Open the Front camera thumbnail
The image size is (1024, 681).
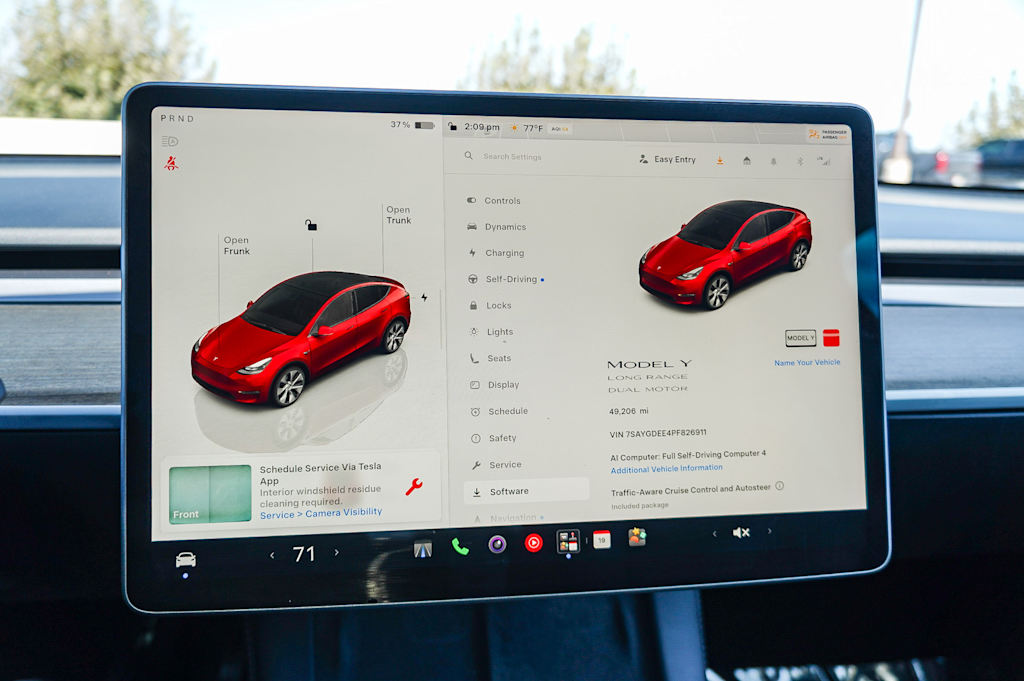pyautogui.click(x=210, y=494)
